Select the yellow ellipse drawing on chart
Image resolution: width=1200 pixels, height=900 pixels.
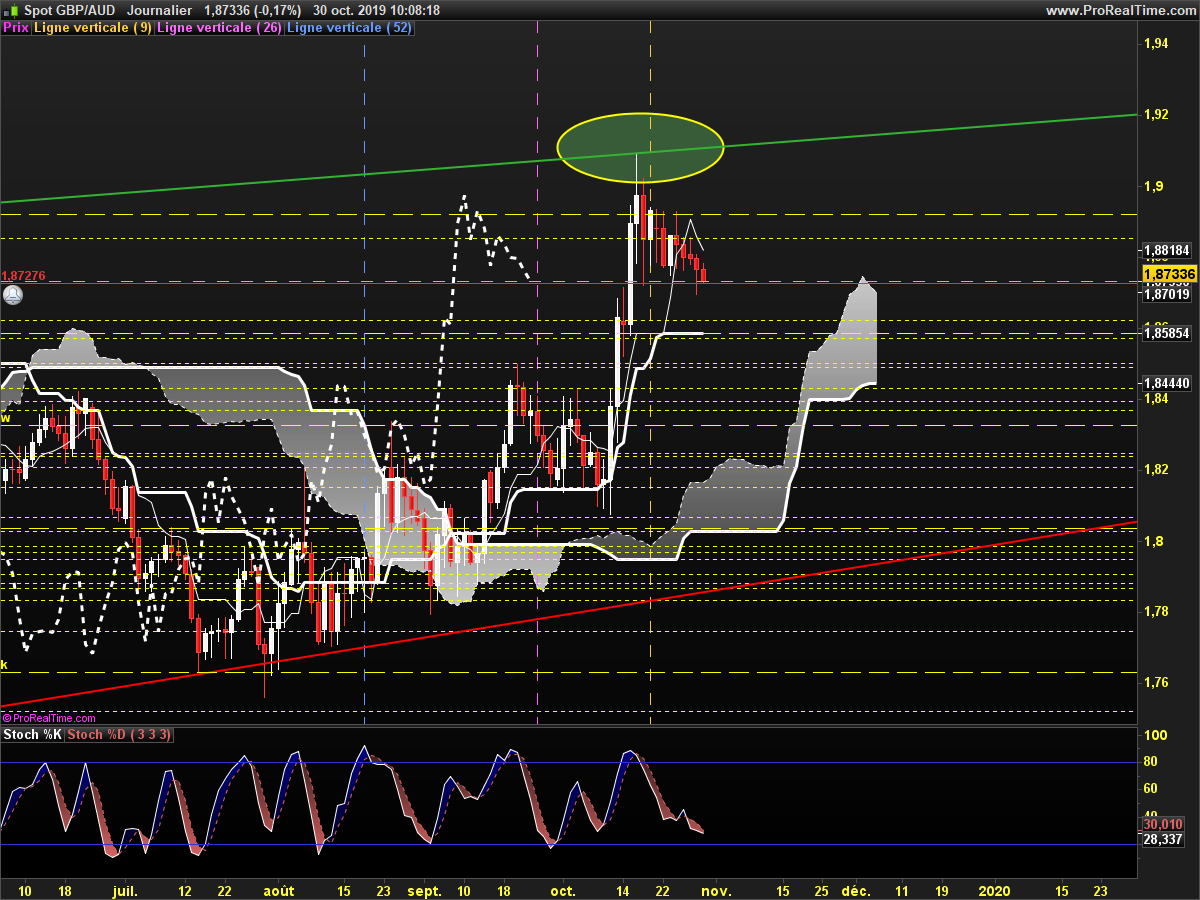tap(639, 147)
